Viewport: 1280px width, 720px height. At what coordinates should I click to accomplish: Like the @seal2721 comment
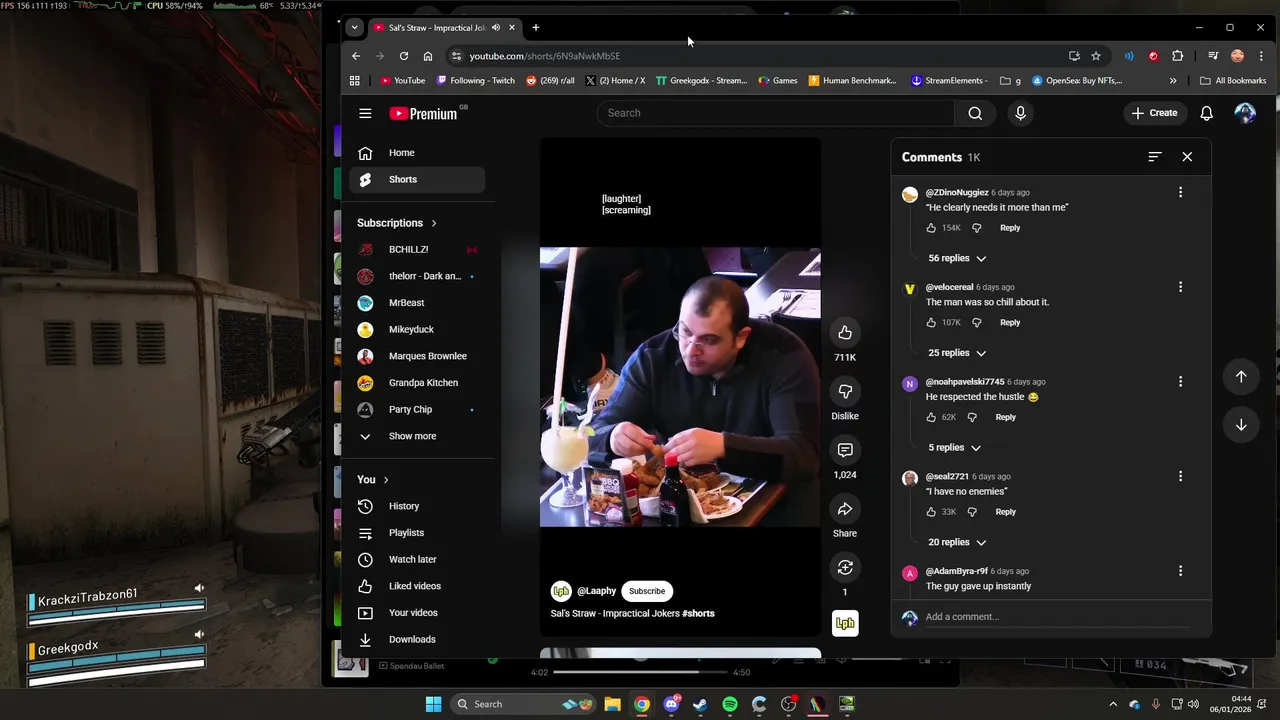(931, 512)
